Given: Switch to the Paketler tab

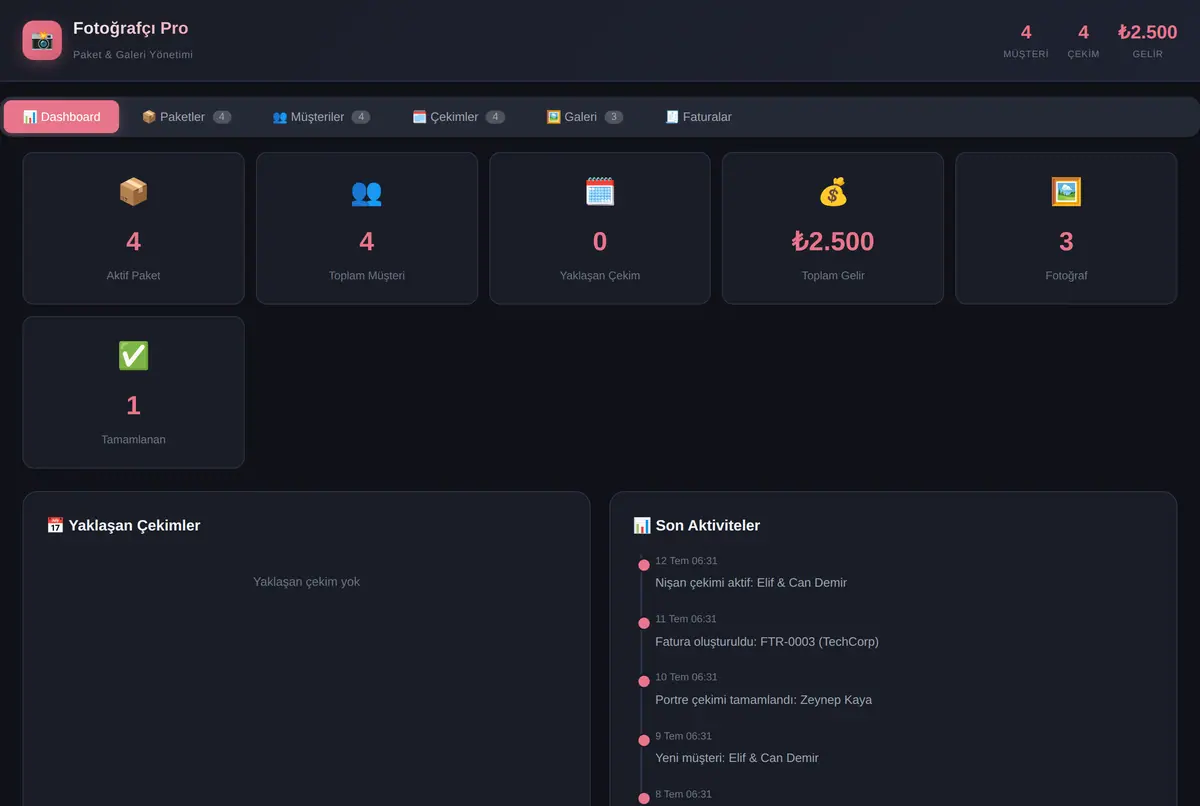Looking at the screenshot, I should [186, 117].
